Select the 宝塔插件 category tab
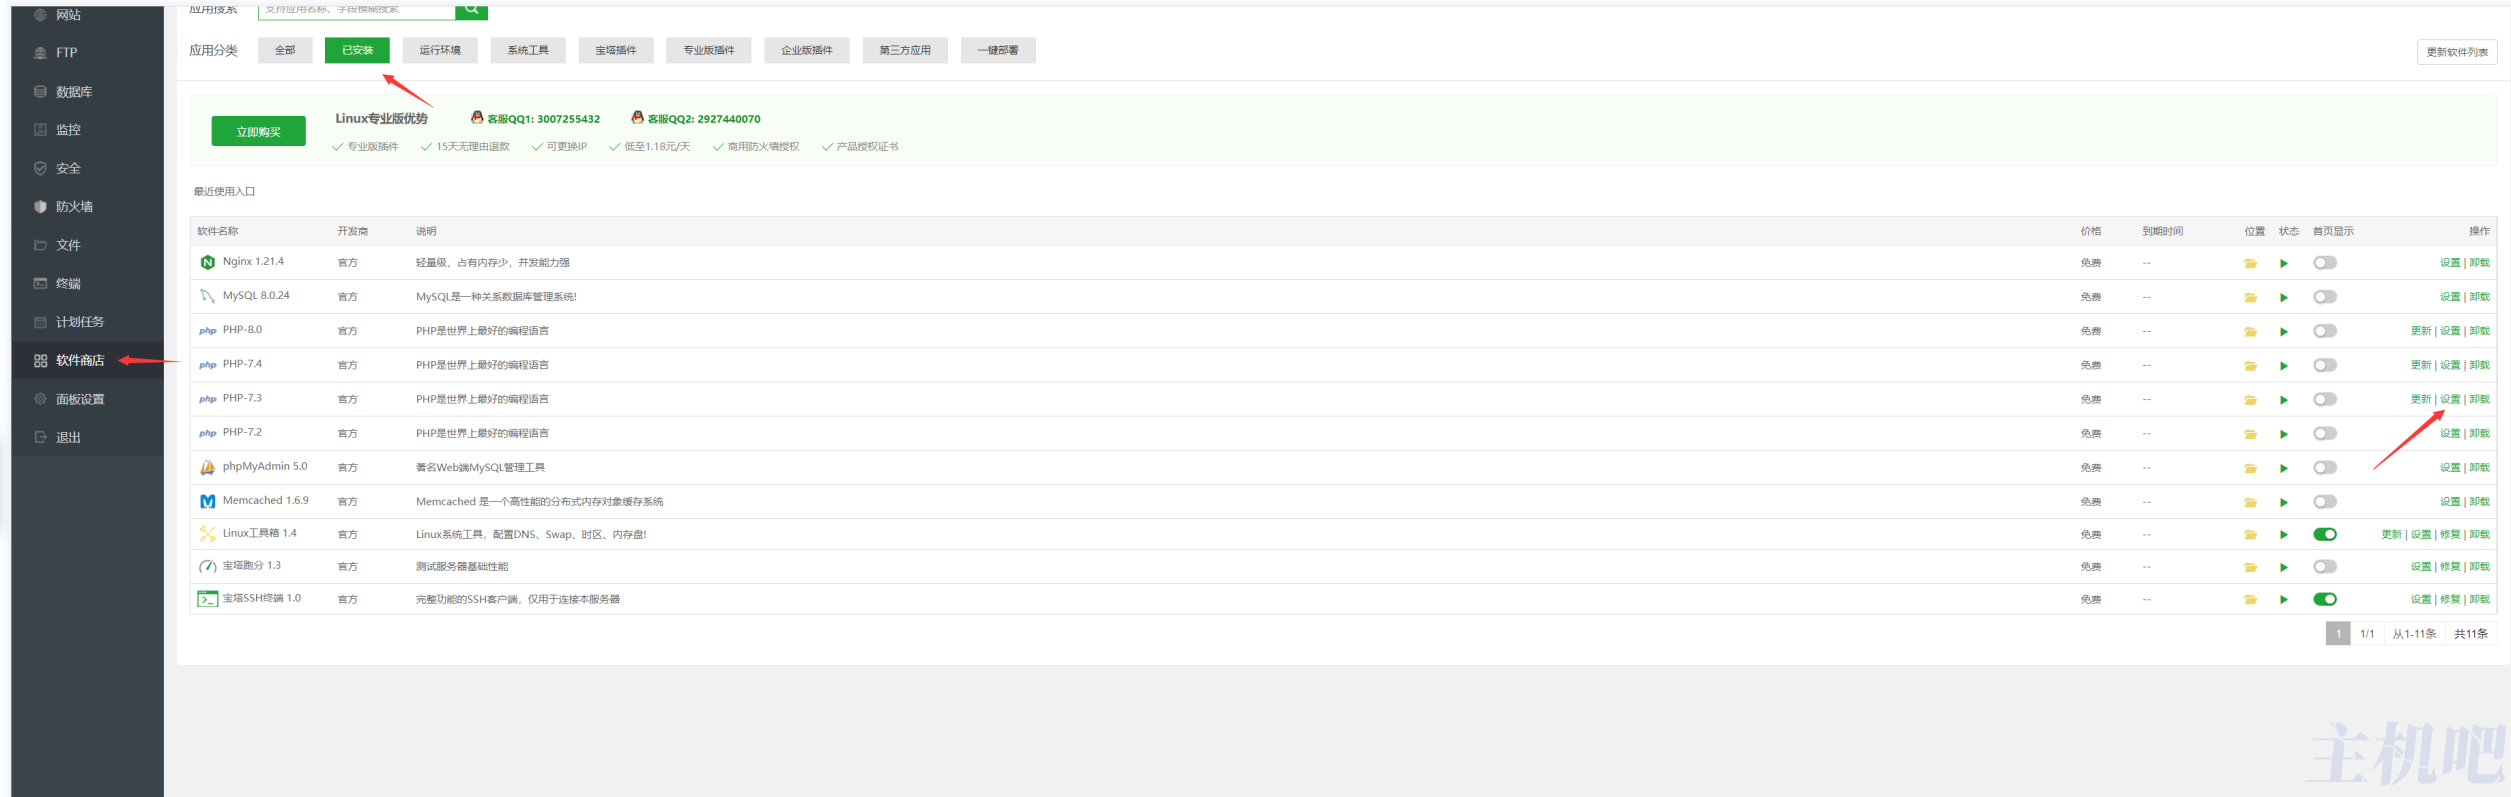 point(616,50)
